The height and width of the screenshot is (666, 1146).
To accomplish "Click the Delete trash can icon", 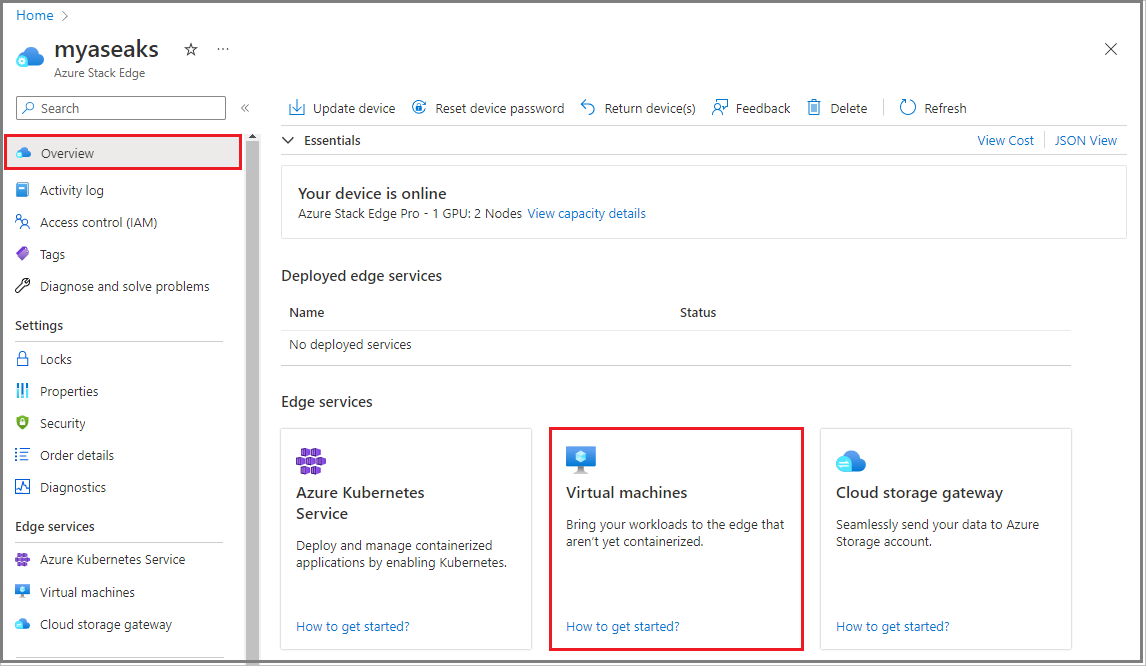I will click(x=815, y=108).
